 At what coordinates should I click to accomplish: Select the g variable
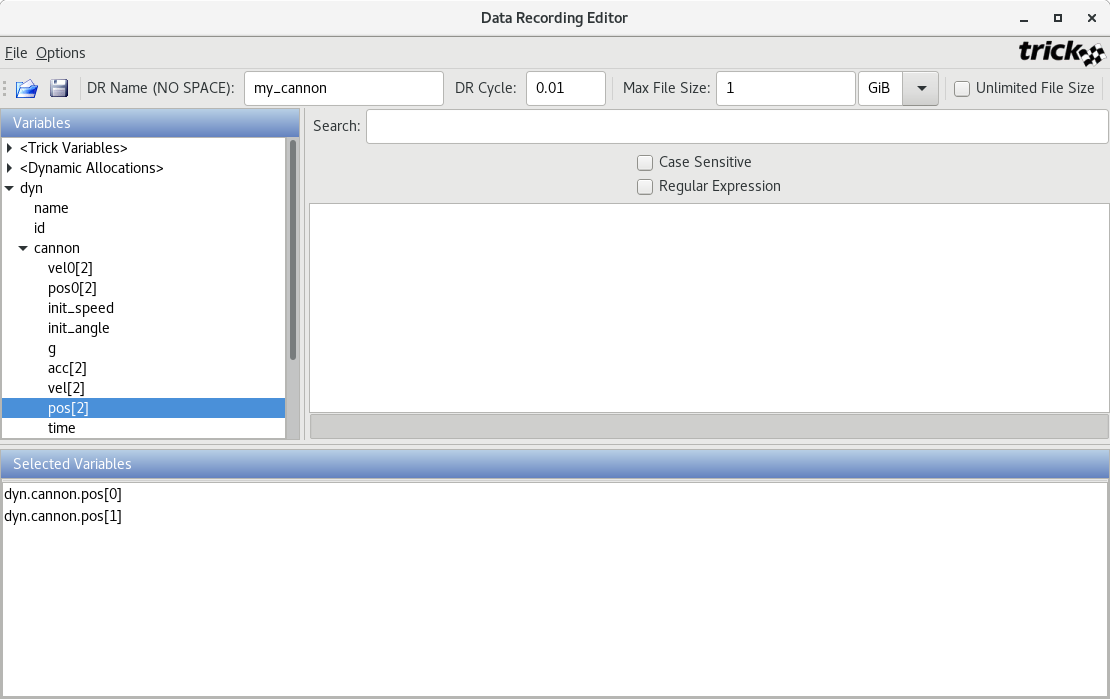52,348
